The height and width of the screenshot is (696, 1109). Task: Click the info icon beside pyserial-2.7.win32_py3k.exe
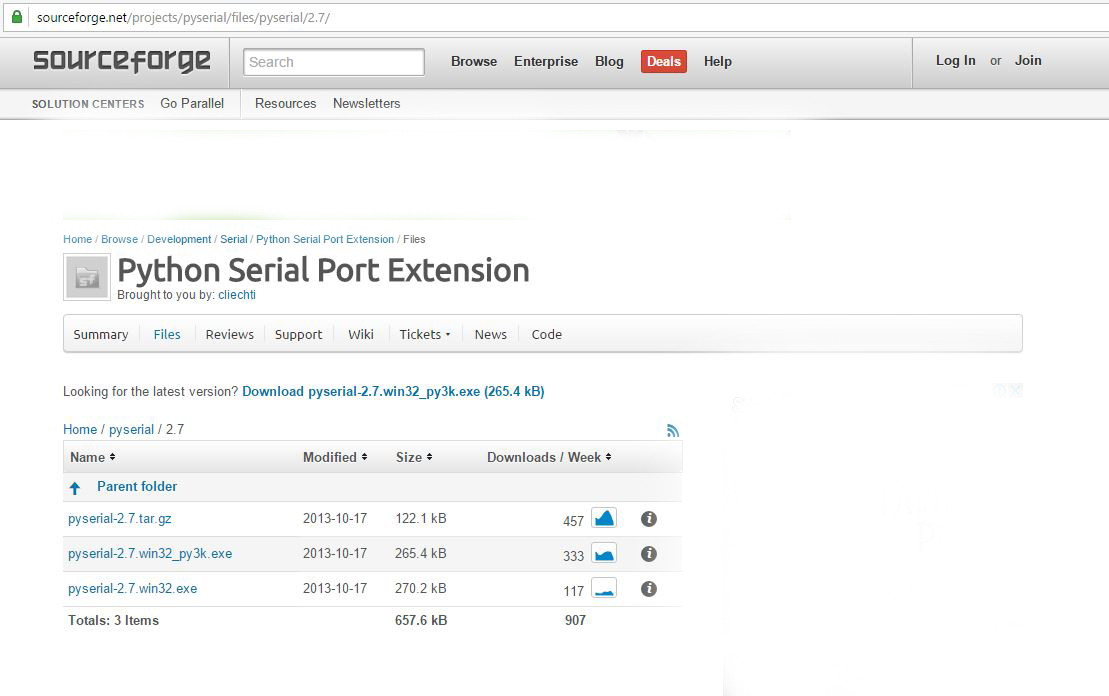649,553
